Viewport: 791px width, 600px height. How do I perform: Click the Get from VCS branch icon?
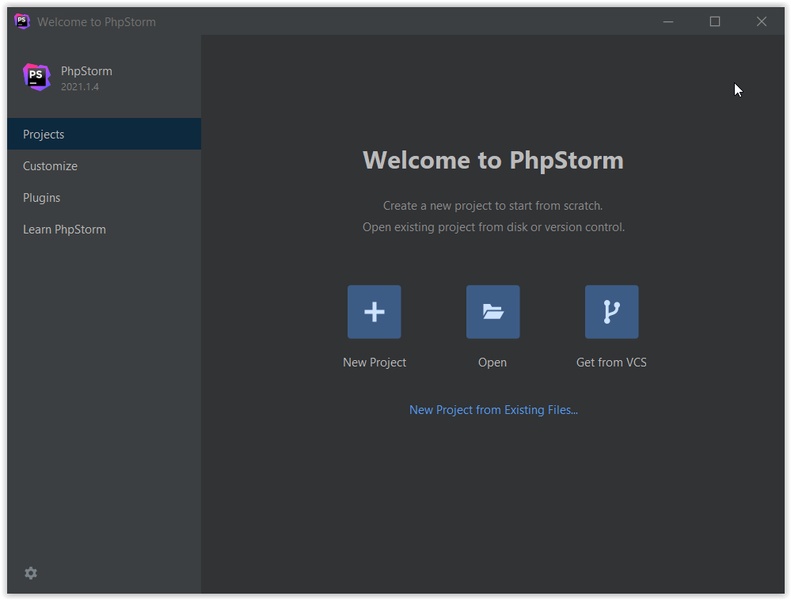[x=611, y=312]
